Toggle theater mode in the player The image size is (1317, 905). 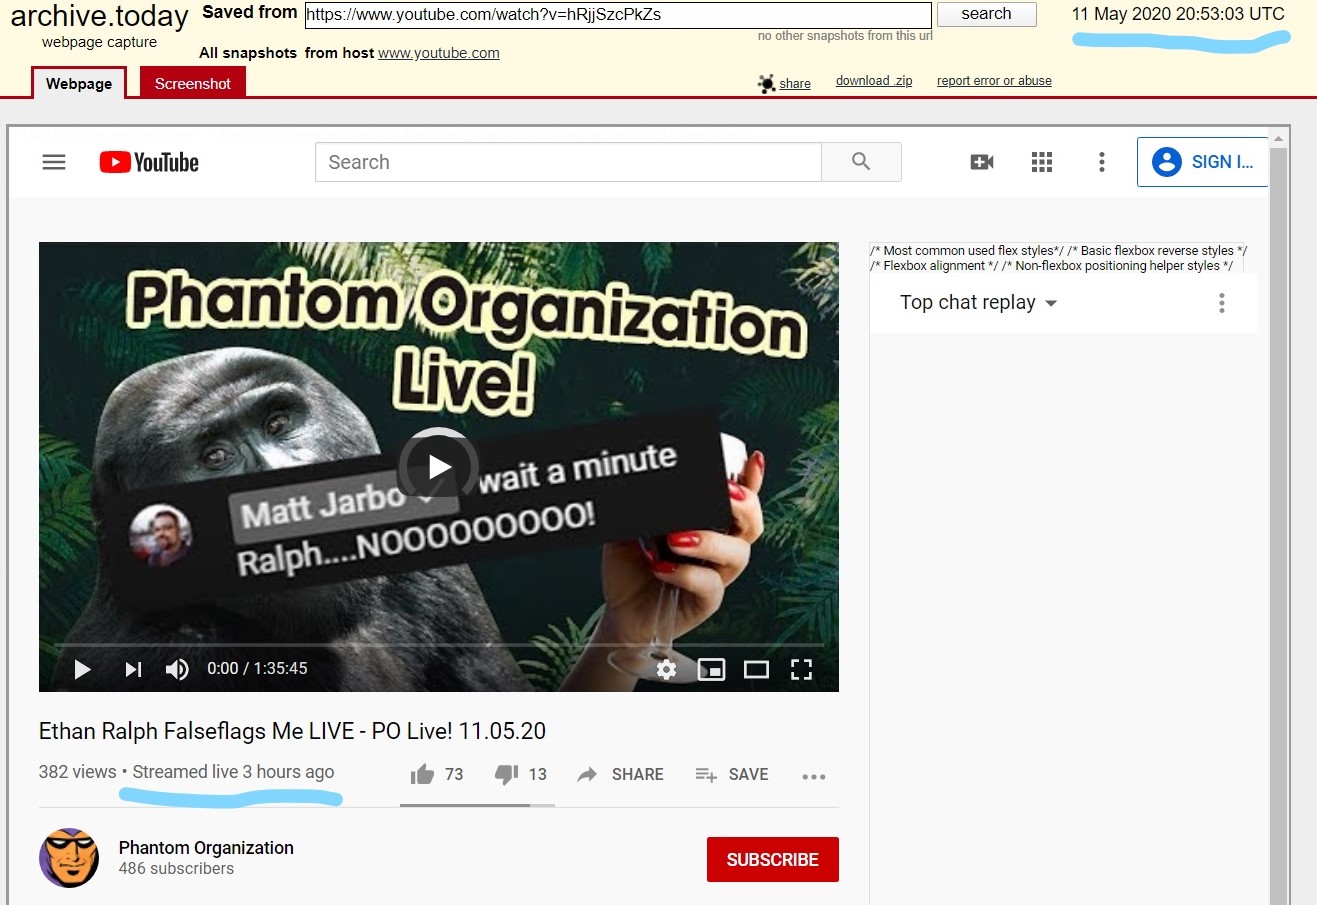point(756,669)
